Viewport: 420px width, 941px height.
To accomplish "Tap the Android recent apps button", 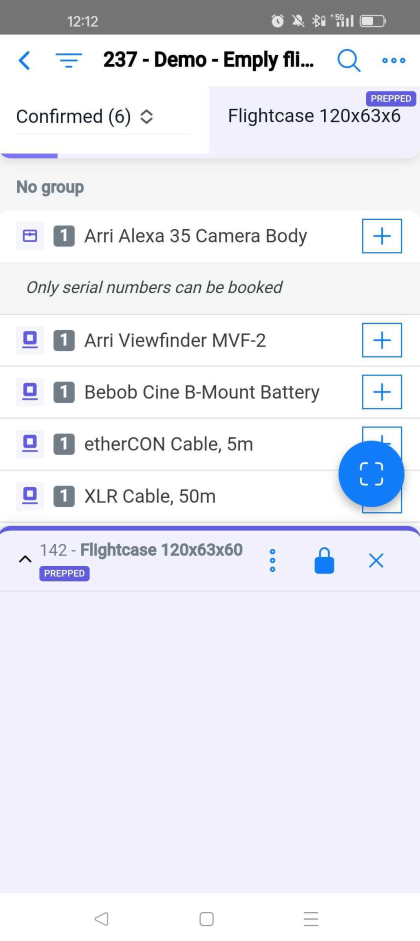I will (311, 918).
